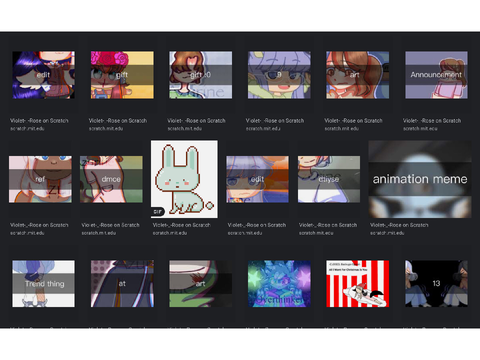The image size is (480, 360).
Task: Follow the scratch.mit.edu link under the 'Announcement' thumbnail
Action: [420, 129]
